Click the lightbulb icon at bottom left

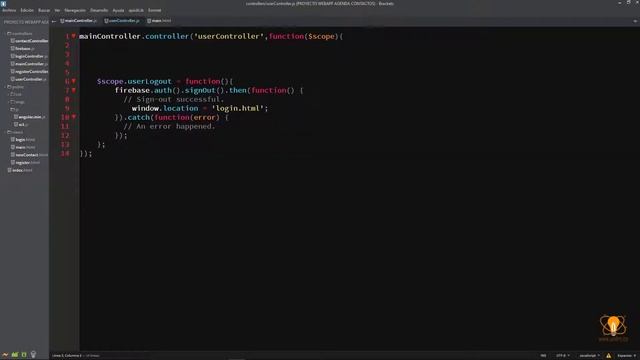tap(33, 355)
